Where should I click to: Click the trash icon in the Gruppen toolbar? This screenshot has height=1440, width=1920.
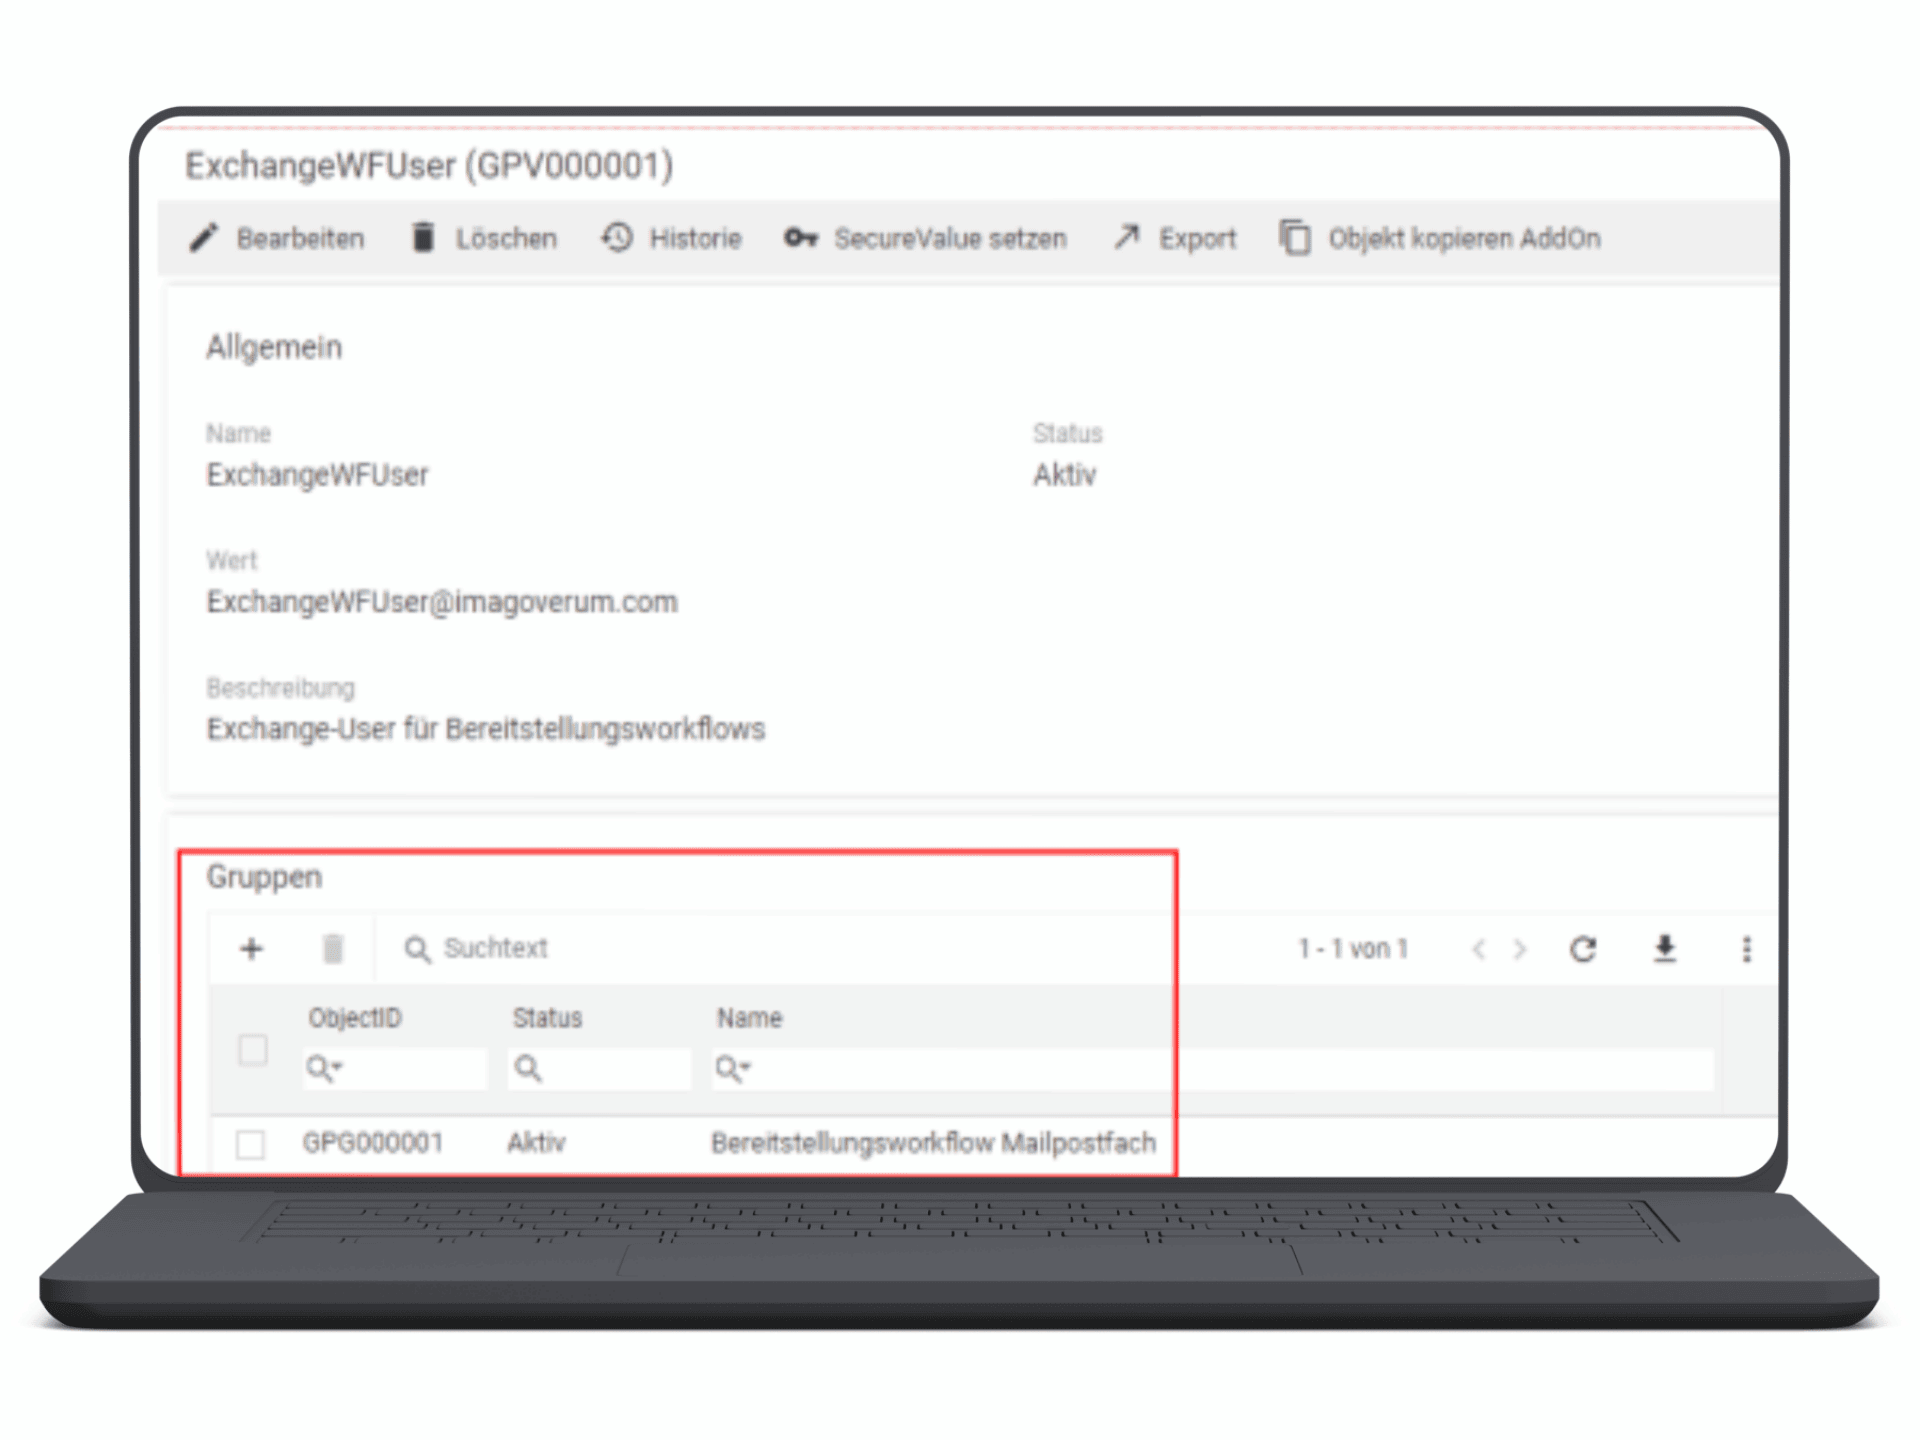coord(333,949)
